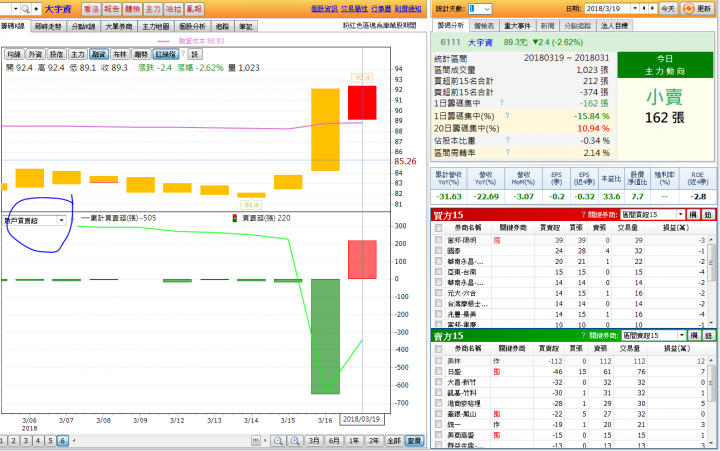Switch to the 筆記 tab
This screenshot has width=720, height=451.
(246, 27)
